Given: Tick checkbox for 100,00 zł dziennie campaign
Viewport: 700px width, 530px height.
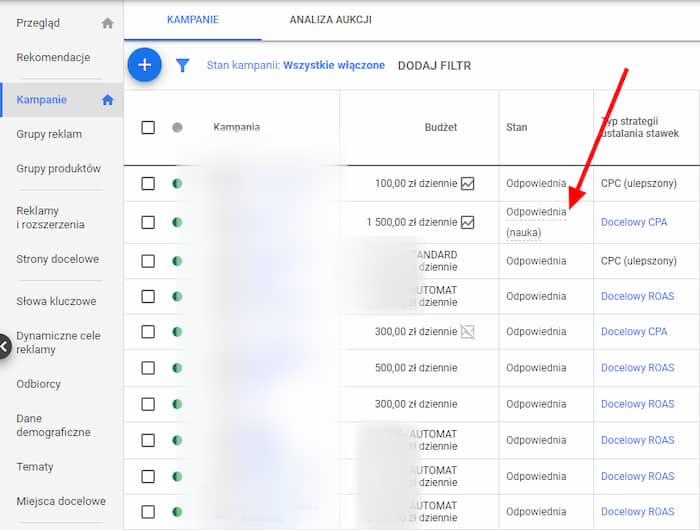Looking at the screenshot, I should [x=148, y=184].
